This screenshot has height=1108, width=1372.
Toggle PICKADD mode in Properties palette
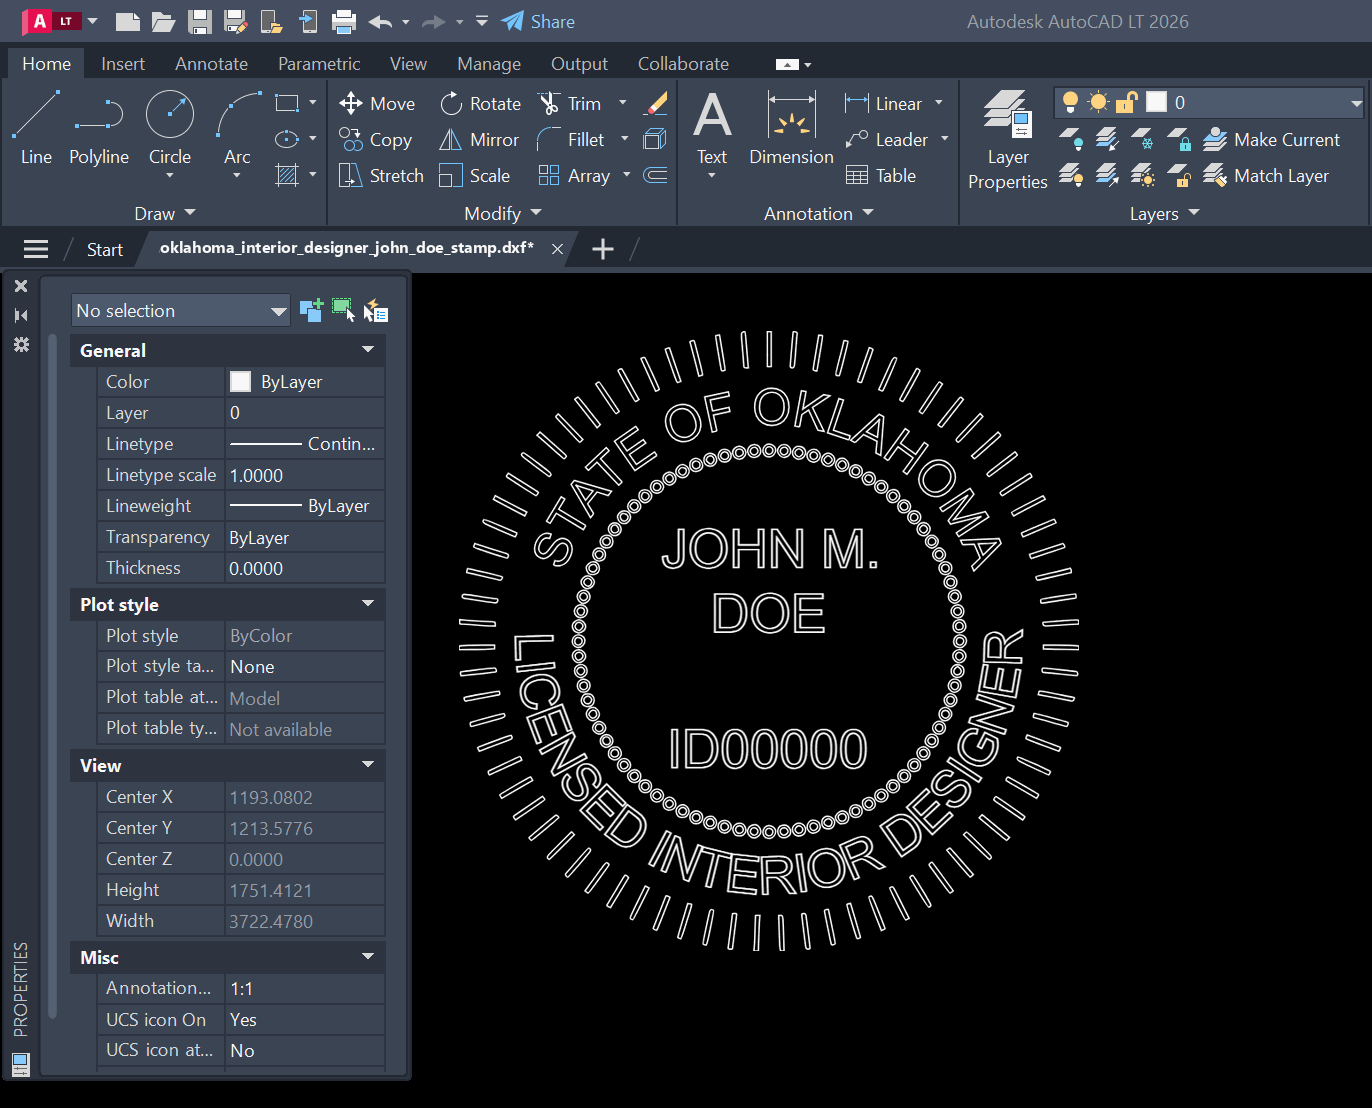[x=311, y=311]
